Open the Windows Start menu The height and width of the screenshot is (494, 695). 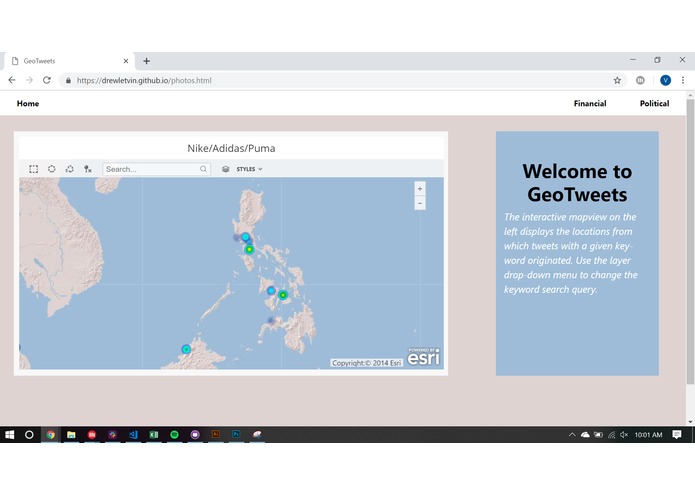click(x=10, y=435)
